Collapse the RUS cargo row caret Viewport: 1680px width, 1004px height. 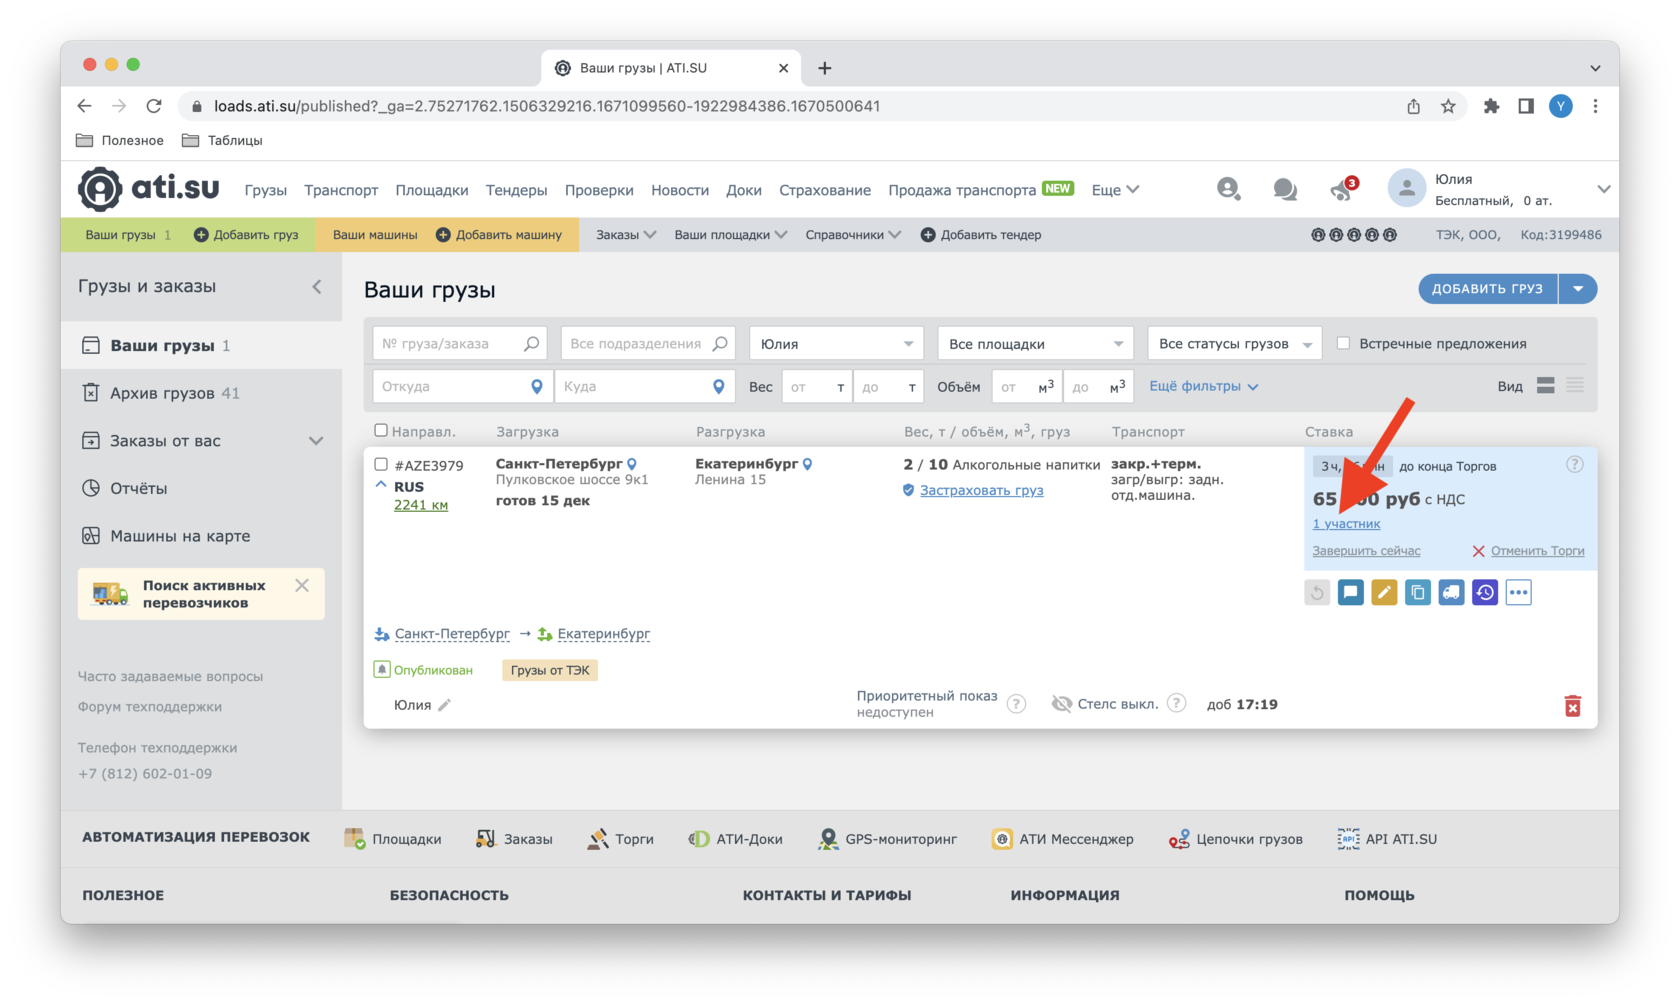(x=381, y=485)
